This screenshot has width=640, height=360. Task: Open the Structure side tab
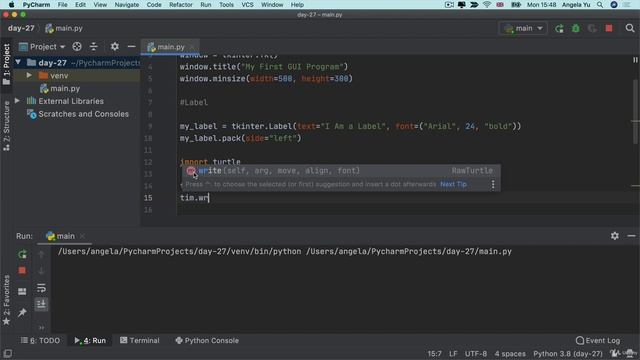click(x=6, y=126)
